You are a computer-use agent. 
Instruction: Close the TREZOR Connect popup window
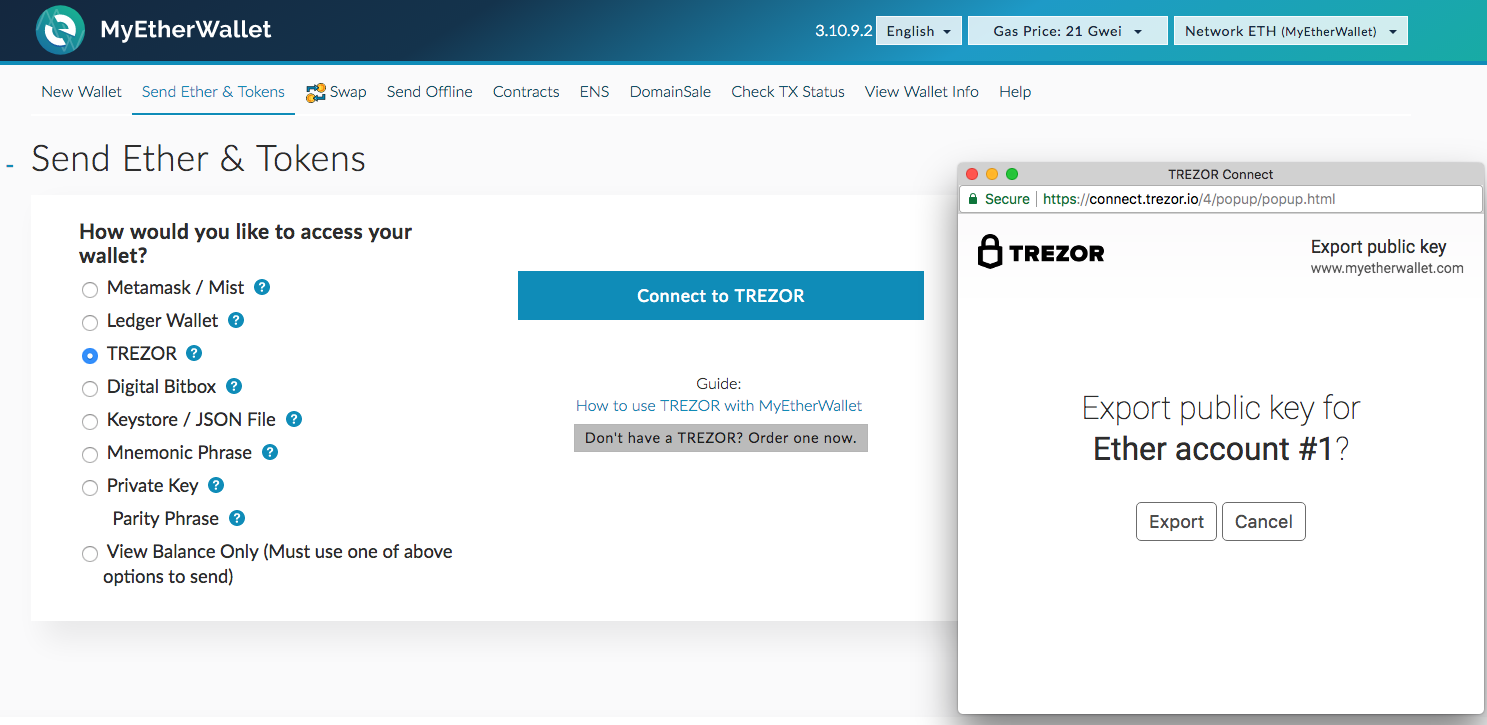(x=972, y=174)
